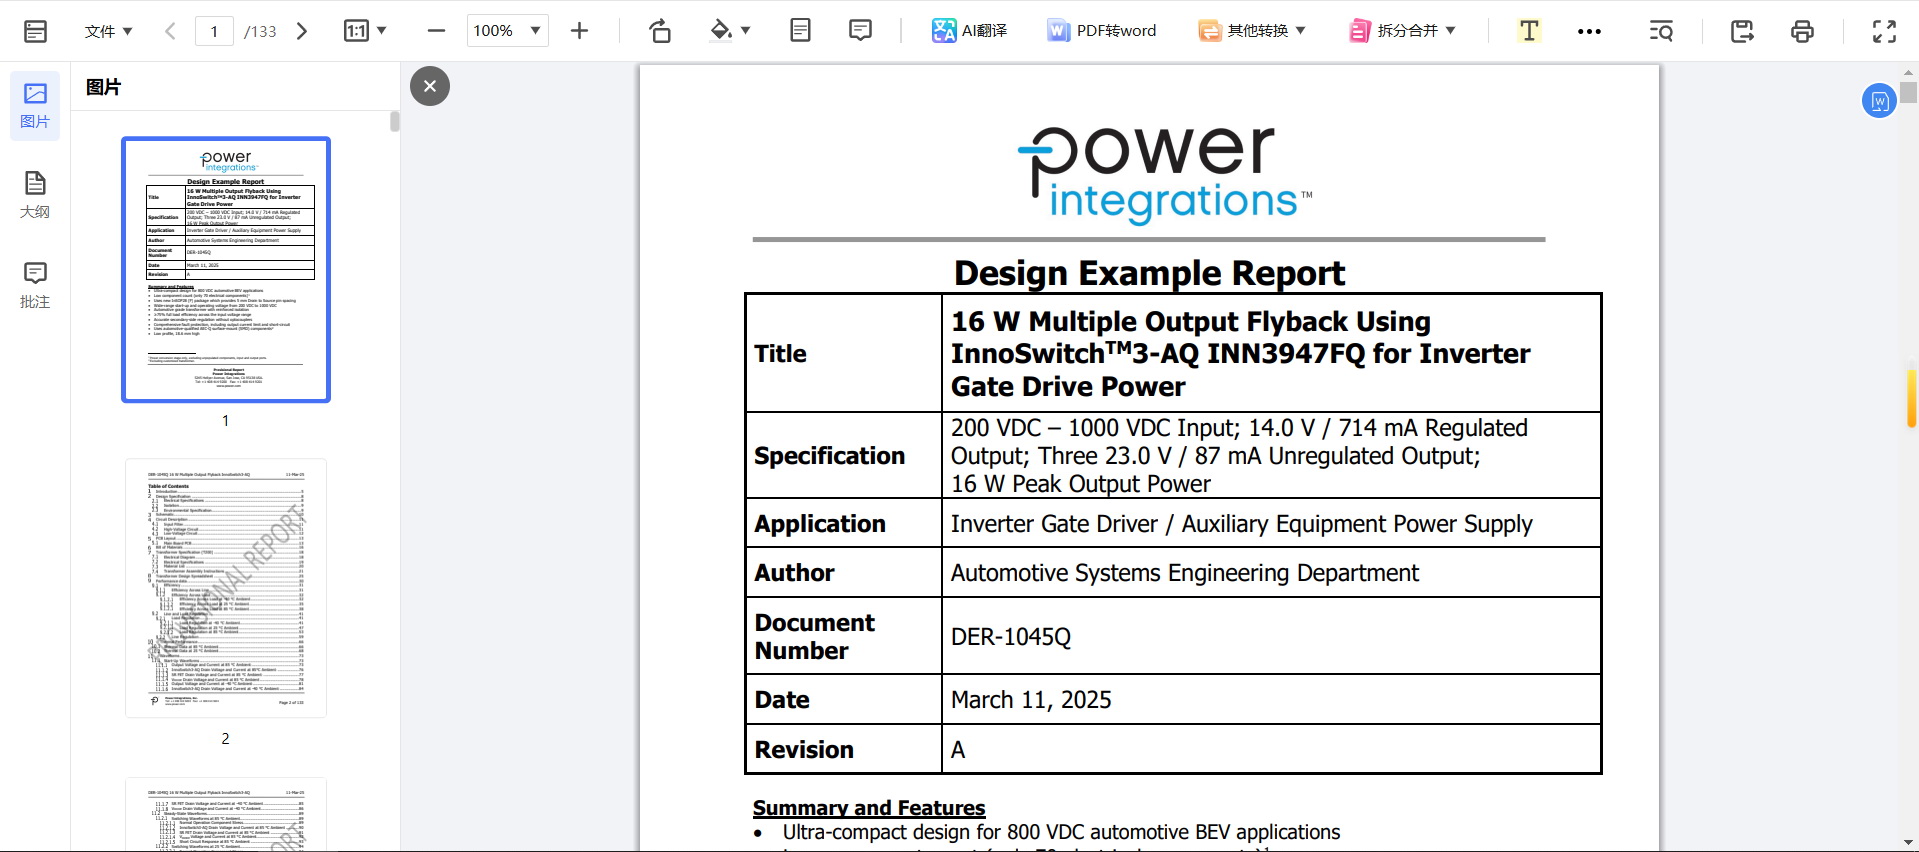Select page 2 thumbnail
The width and height of the screenshot is (1919, 852).
226,588
